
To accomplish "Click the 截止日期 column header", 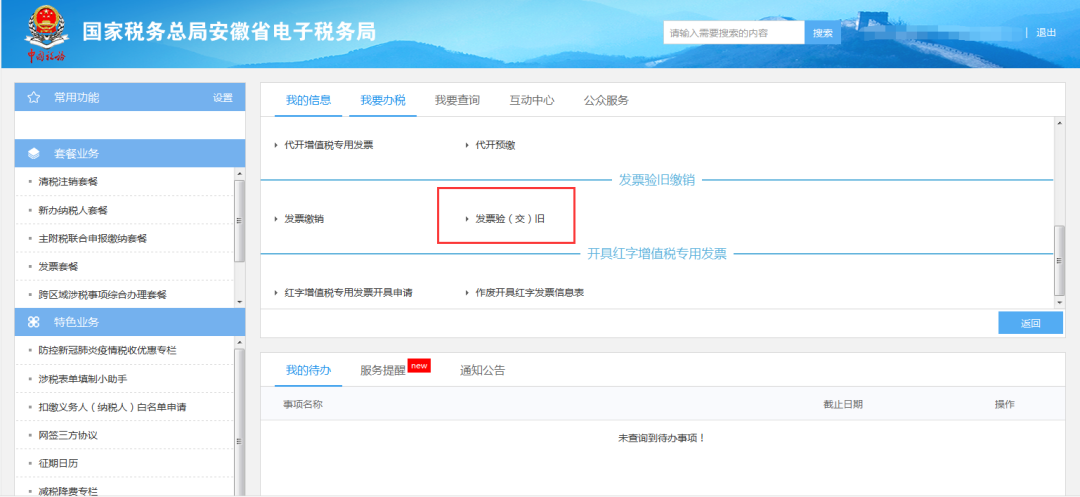I will [843, 404].
